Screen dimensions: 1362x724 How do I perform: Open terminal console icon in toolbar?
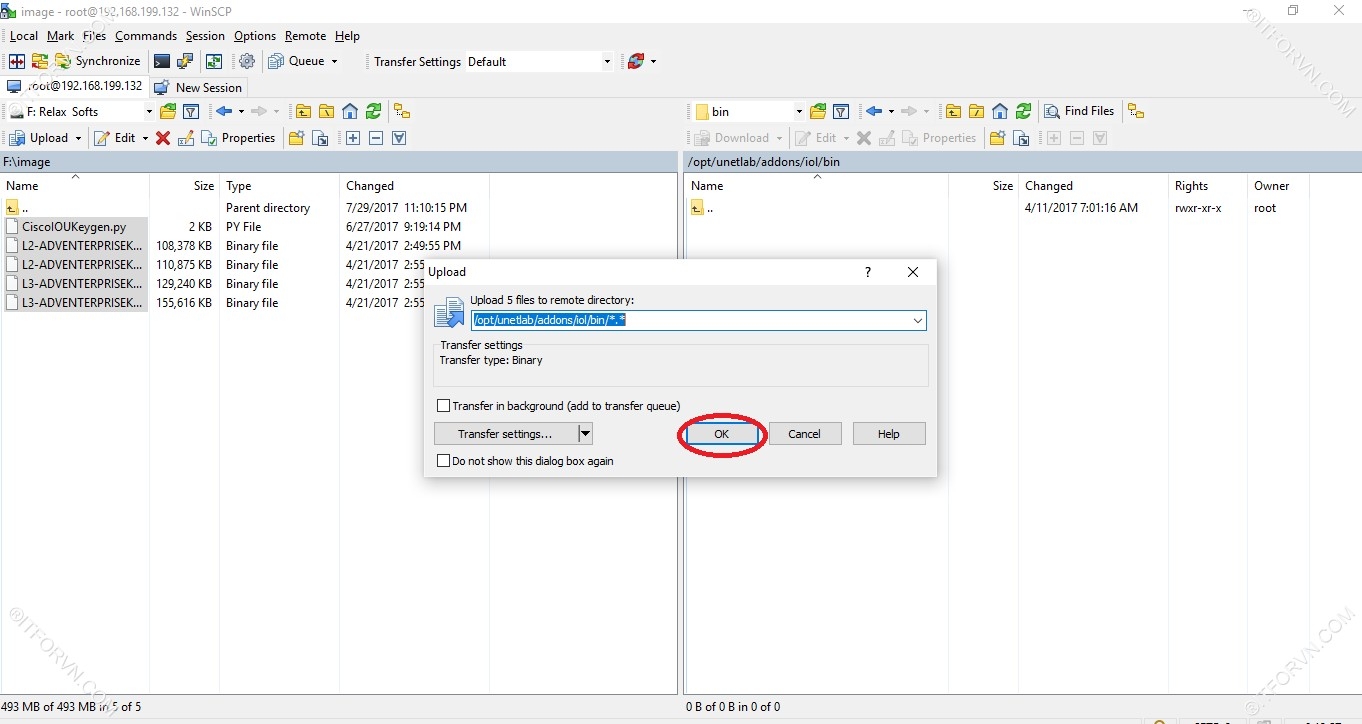(x=161, y=62)
